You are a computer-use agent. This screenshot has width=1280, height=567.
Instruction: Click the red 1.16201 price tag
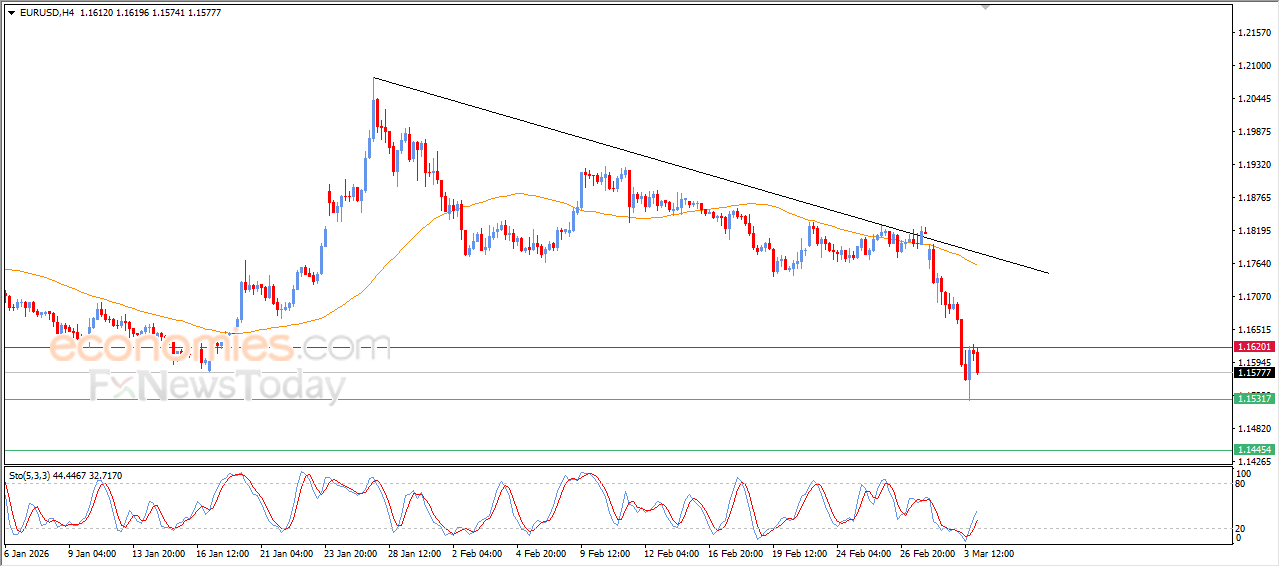pyautogui.click(x=1254, y=346)
